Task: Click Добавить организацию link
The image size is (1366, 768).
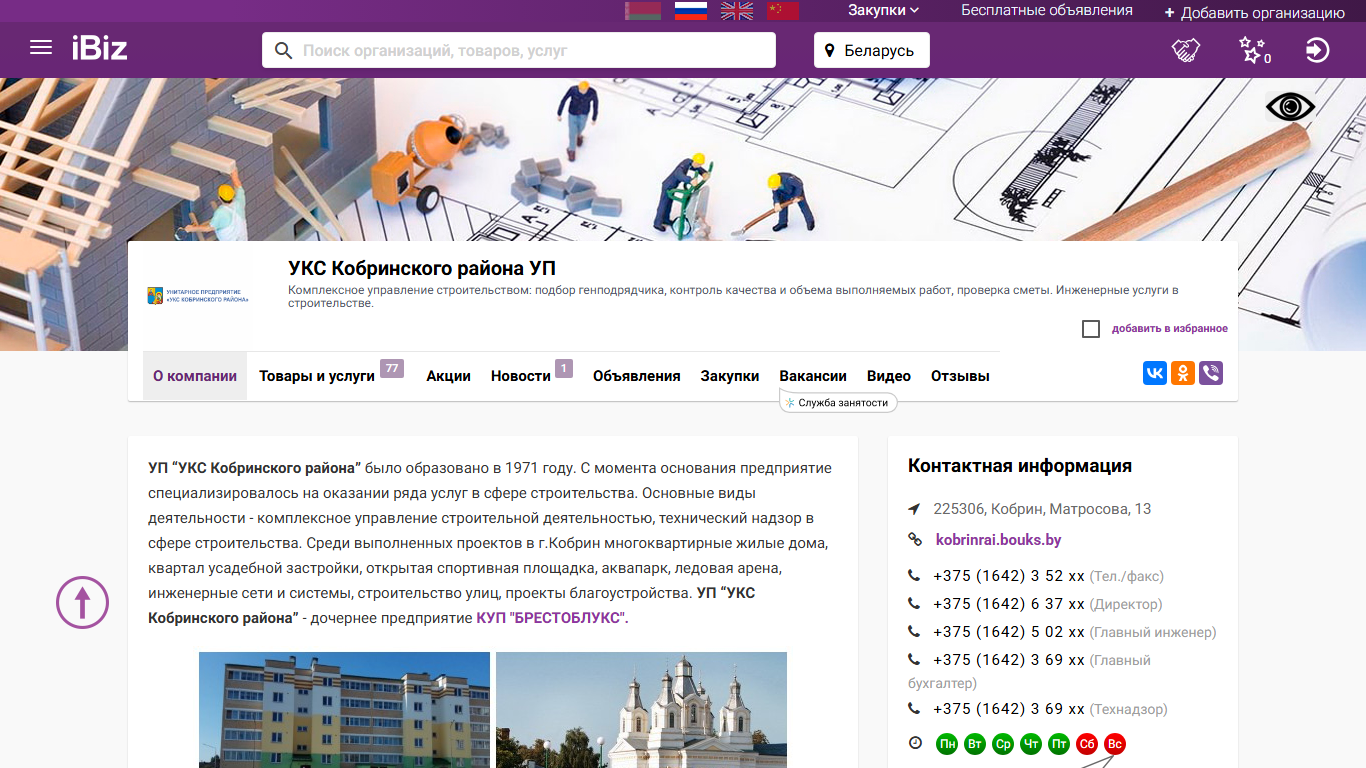Action: pyautogui.click(x=1254, y=13)
